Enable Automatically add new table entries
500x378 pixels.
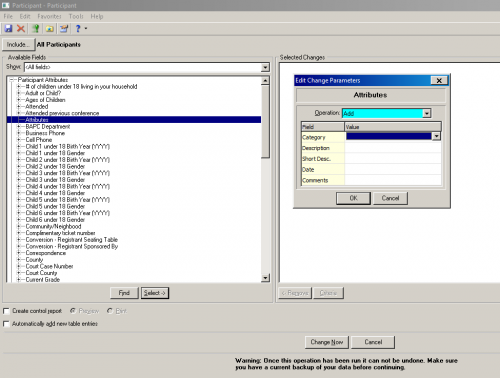coord(6,324)
